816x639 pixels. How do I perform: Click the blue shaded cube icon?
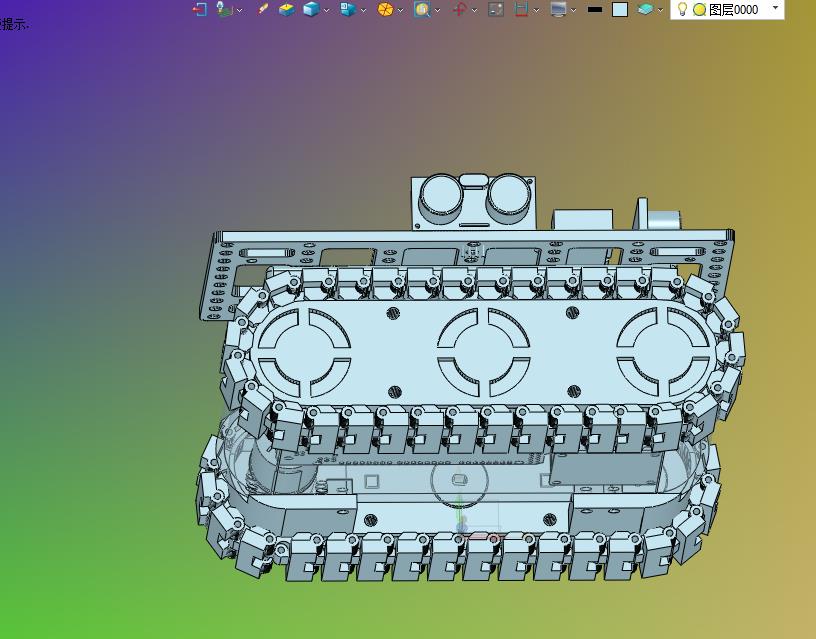pos(311,9)
